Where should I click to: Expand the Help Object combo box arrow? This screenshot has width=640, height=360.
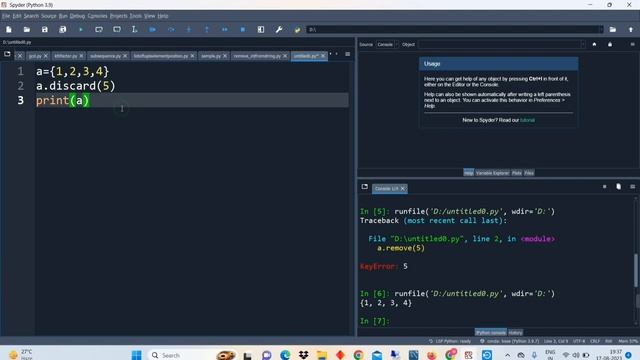tap(582, 44)
